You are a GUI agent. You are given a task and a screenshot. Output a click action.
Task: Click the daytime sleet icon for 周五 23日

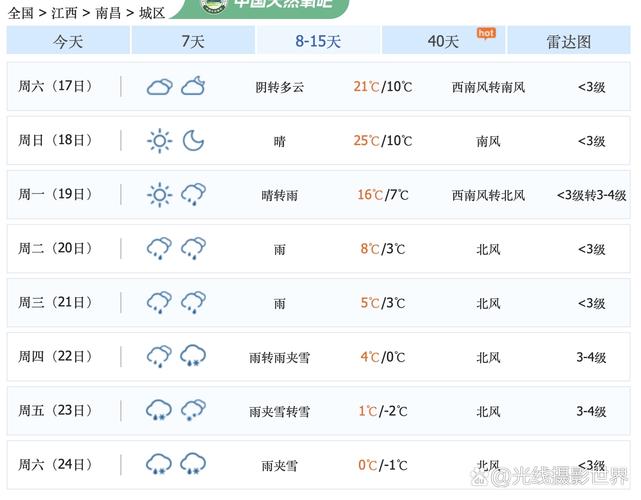[x=159, y=410]
